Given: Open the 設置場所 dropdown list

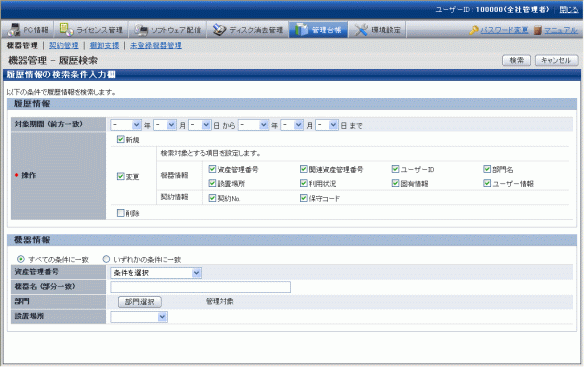Looking at the screenshot, I should [139, 317].
